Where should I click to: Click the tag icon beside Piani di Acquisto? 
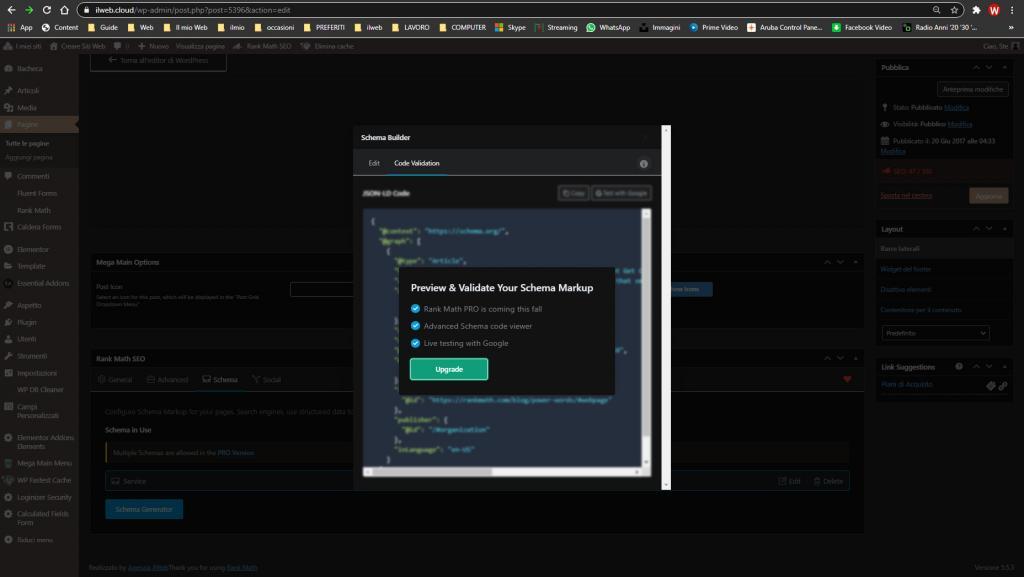coord(991,386)
